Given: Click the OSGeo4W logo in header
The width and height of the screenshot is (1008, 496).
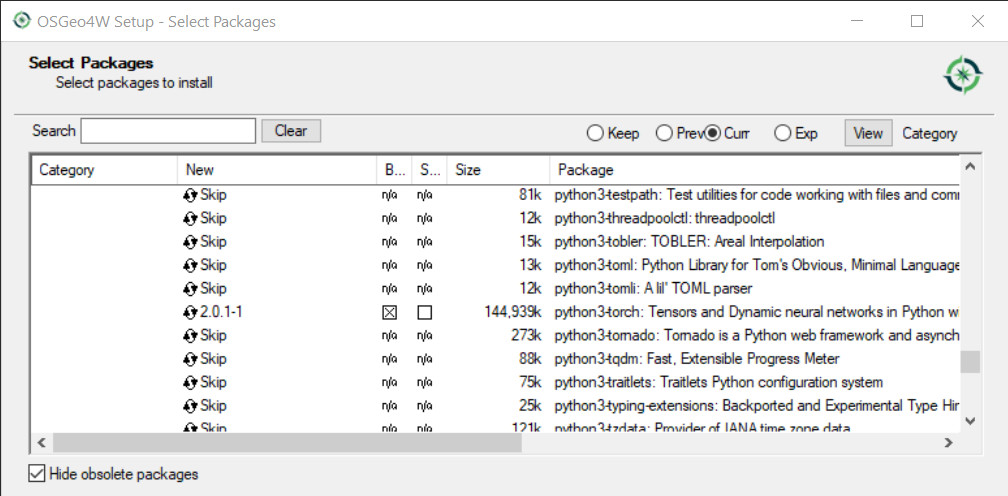Looking at the screenshot, I should [962, 75].
